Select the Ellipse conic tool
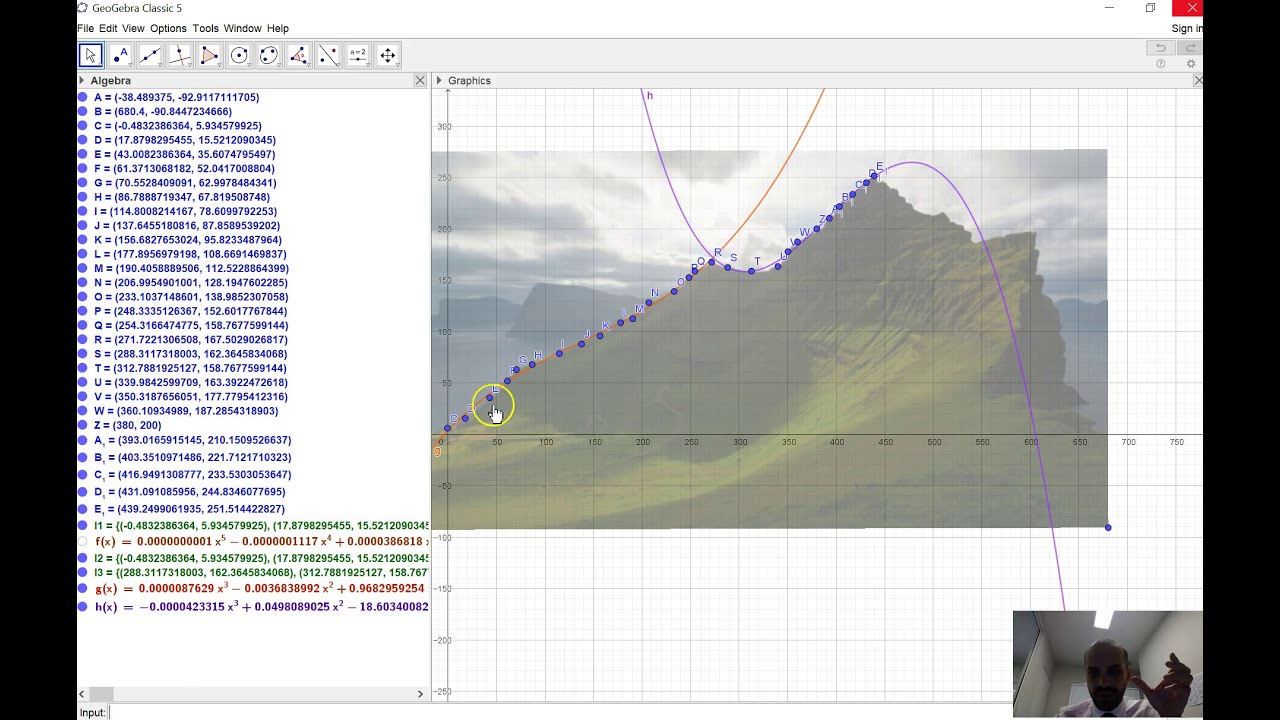This screenshot has height=720, width=1280. coord(269,56)
